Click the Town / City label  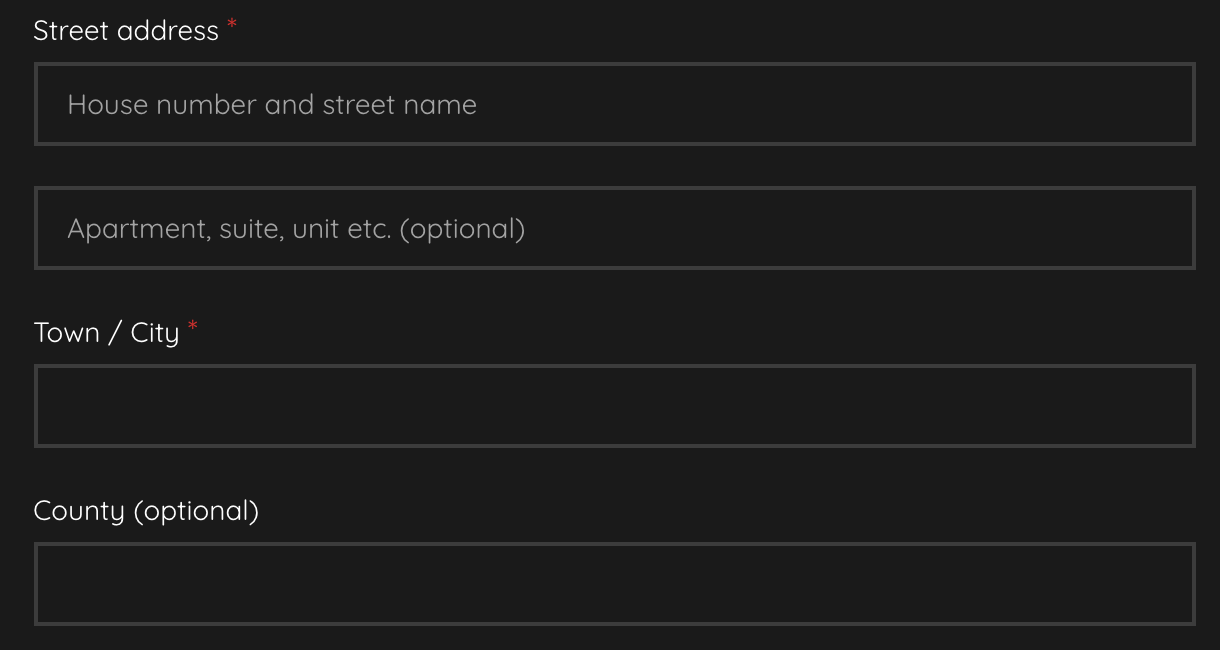click(x=106, y=333)
